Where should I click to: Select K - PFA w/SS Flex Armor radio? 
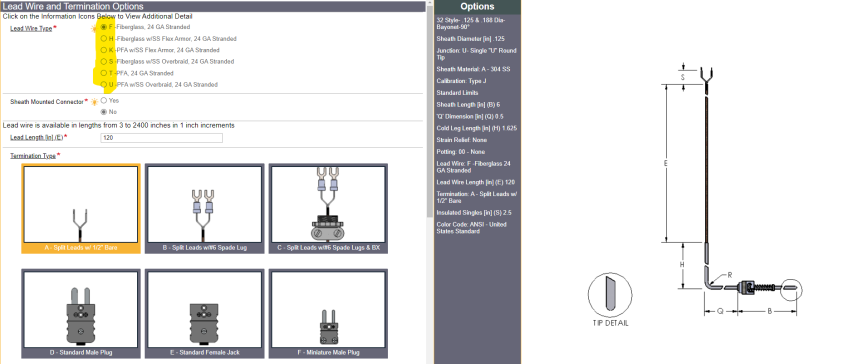point(104,50)
